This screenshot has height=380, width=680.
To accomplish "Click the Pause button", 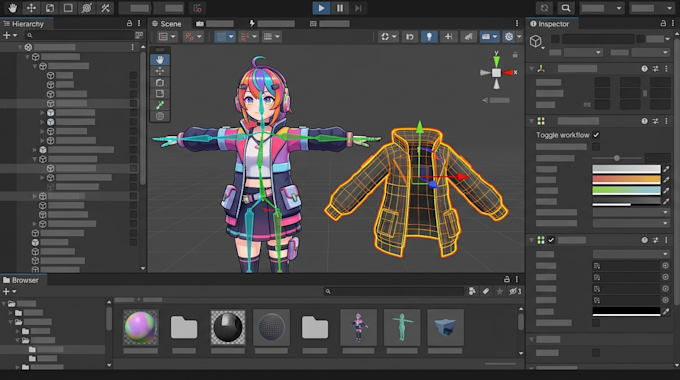I will (x=340, y=8).
